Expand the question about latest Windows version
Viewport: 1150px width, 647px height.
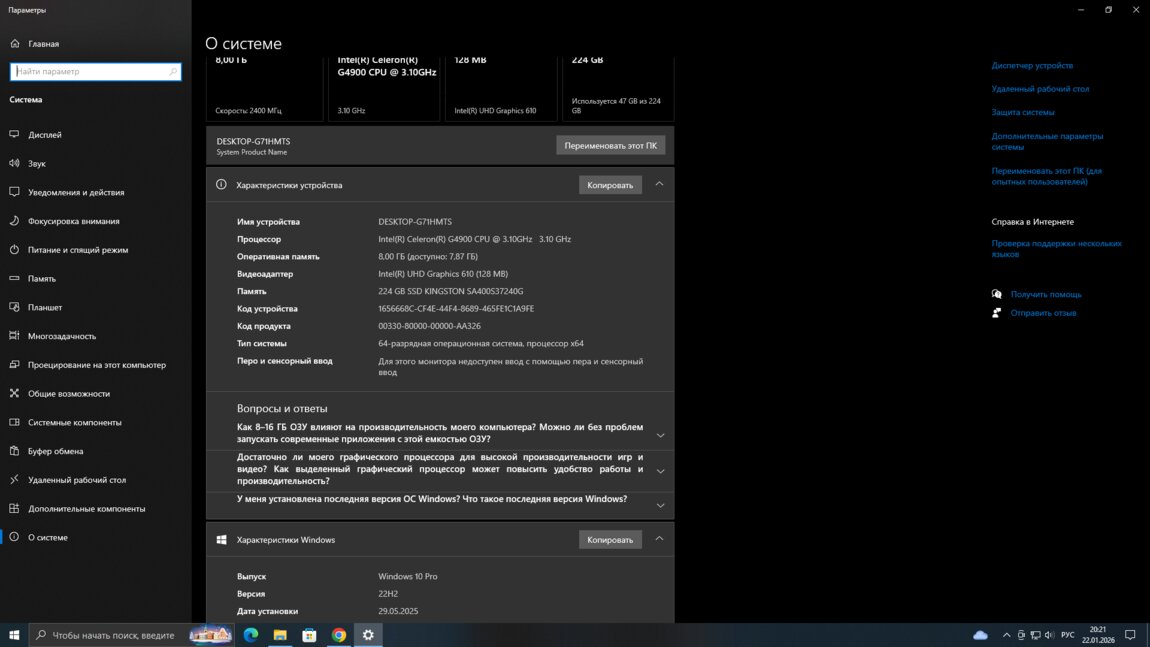click(x=660, y=505)
